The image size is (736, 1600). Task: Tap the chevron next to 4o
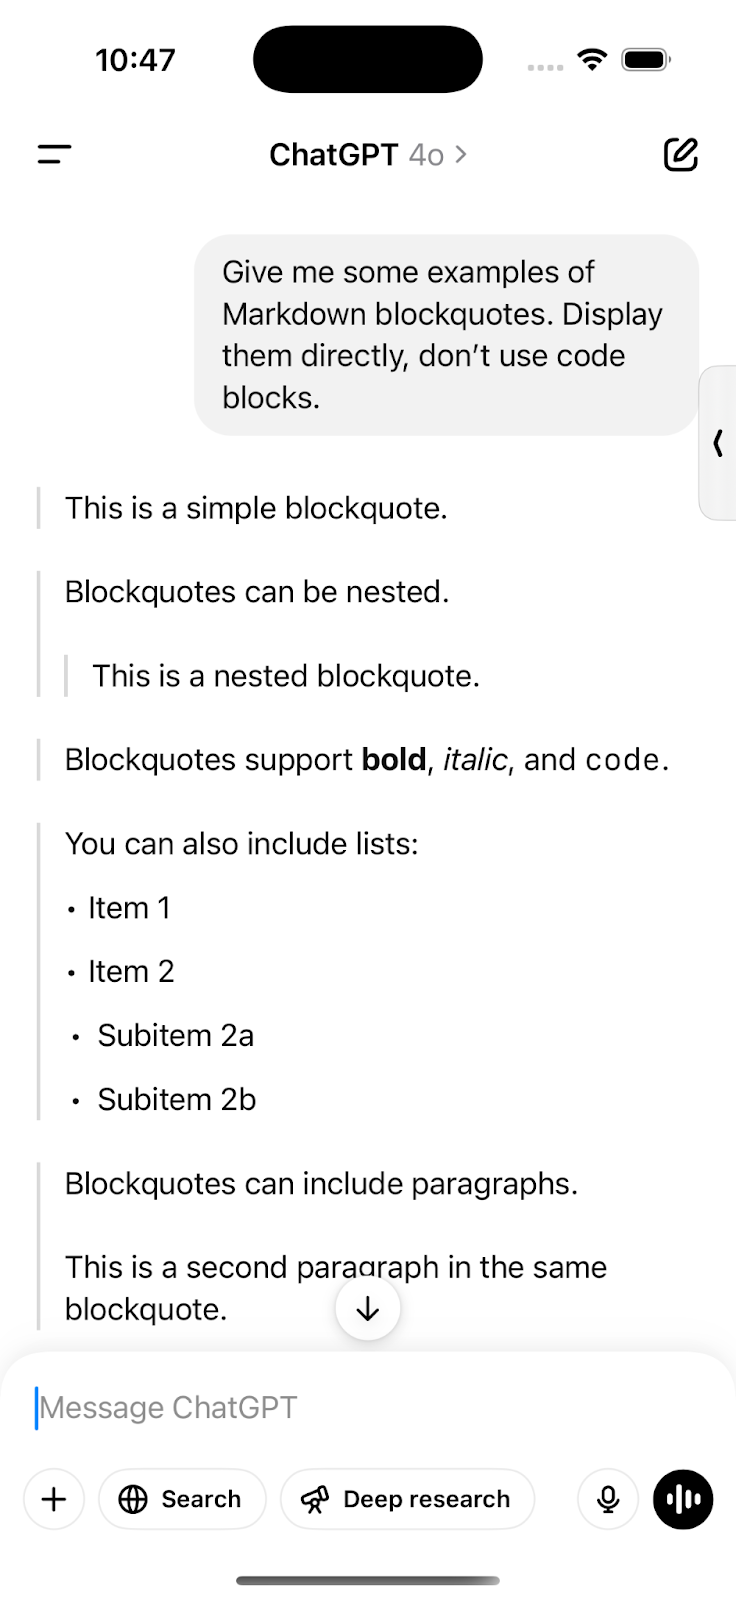461,154
